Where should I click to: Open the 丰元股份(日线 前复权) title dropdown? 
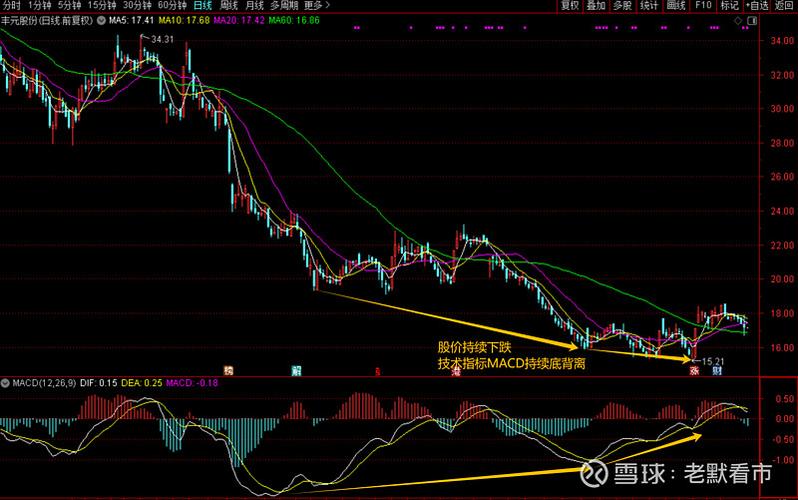(47, 20)
